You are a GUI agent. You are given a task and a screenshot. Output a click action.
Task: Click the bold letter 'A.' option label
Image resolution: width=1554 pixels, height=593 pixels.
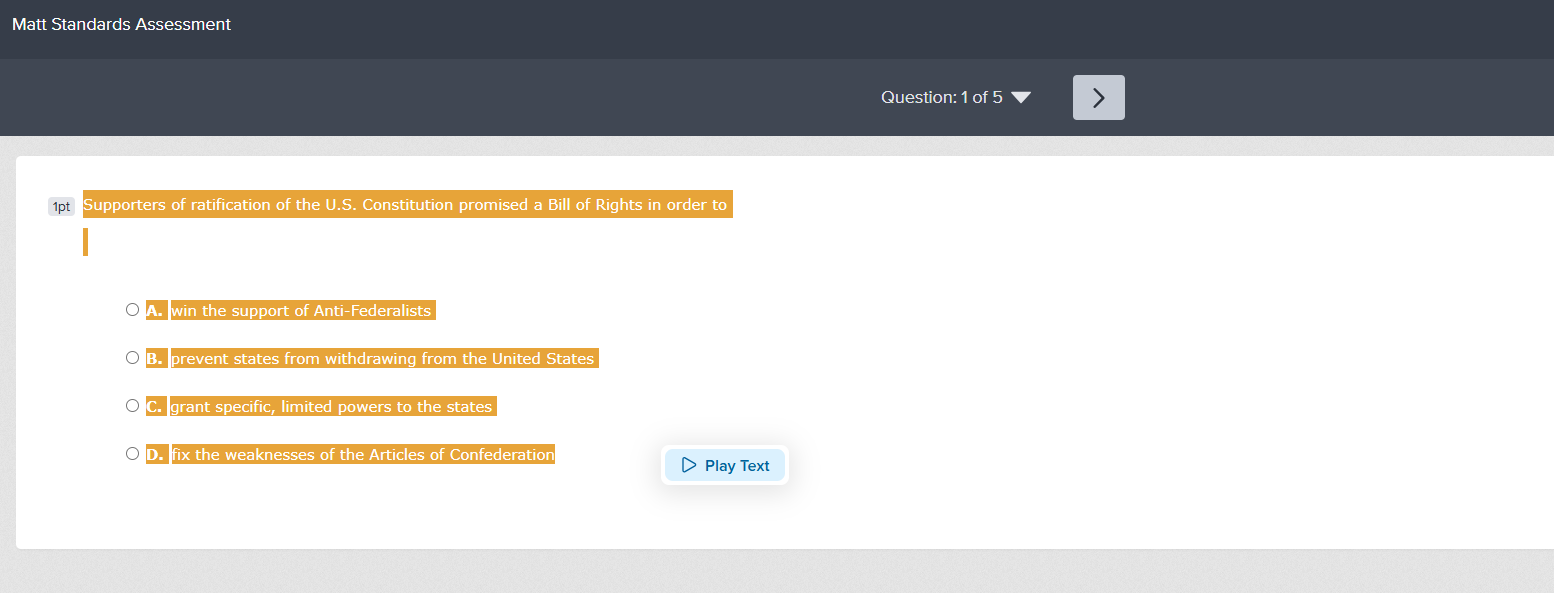coord(154,311)
